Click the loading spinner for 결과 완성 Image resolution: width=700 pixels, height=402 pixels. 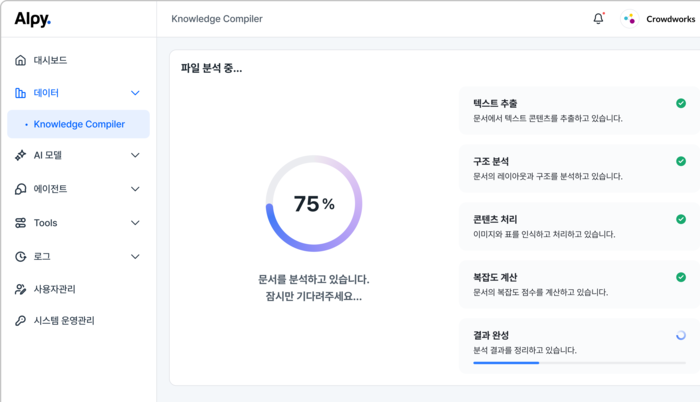(x=681, y=335)
